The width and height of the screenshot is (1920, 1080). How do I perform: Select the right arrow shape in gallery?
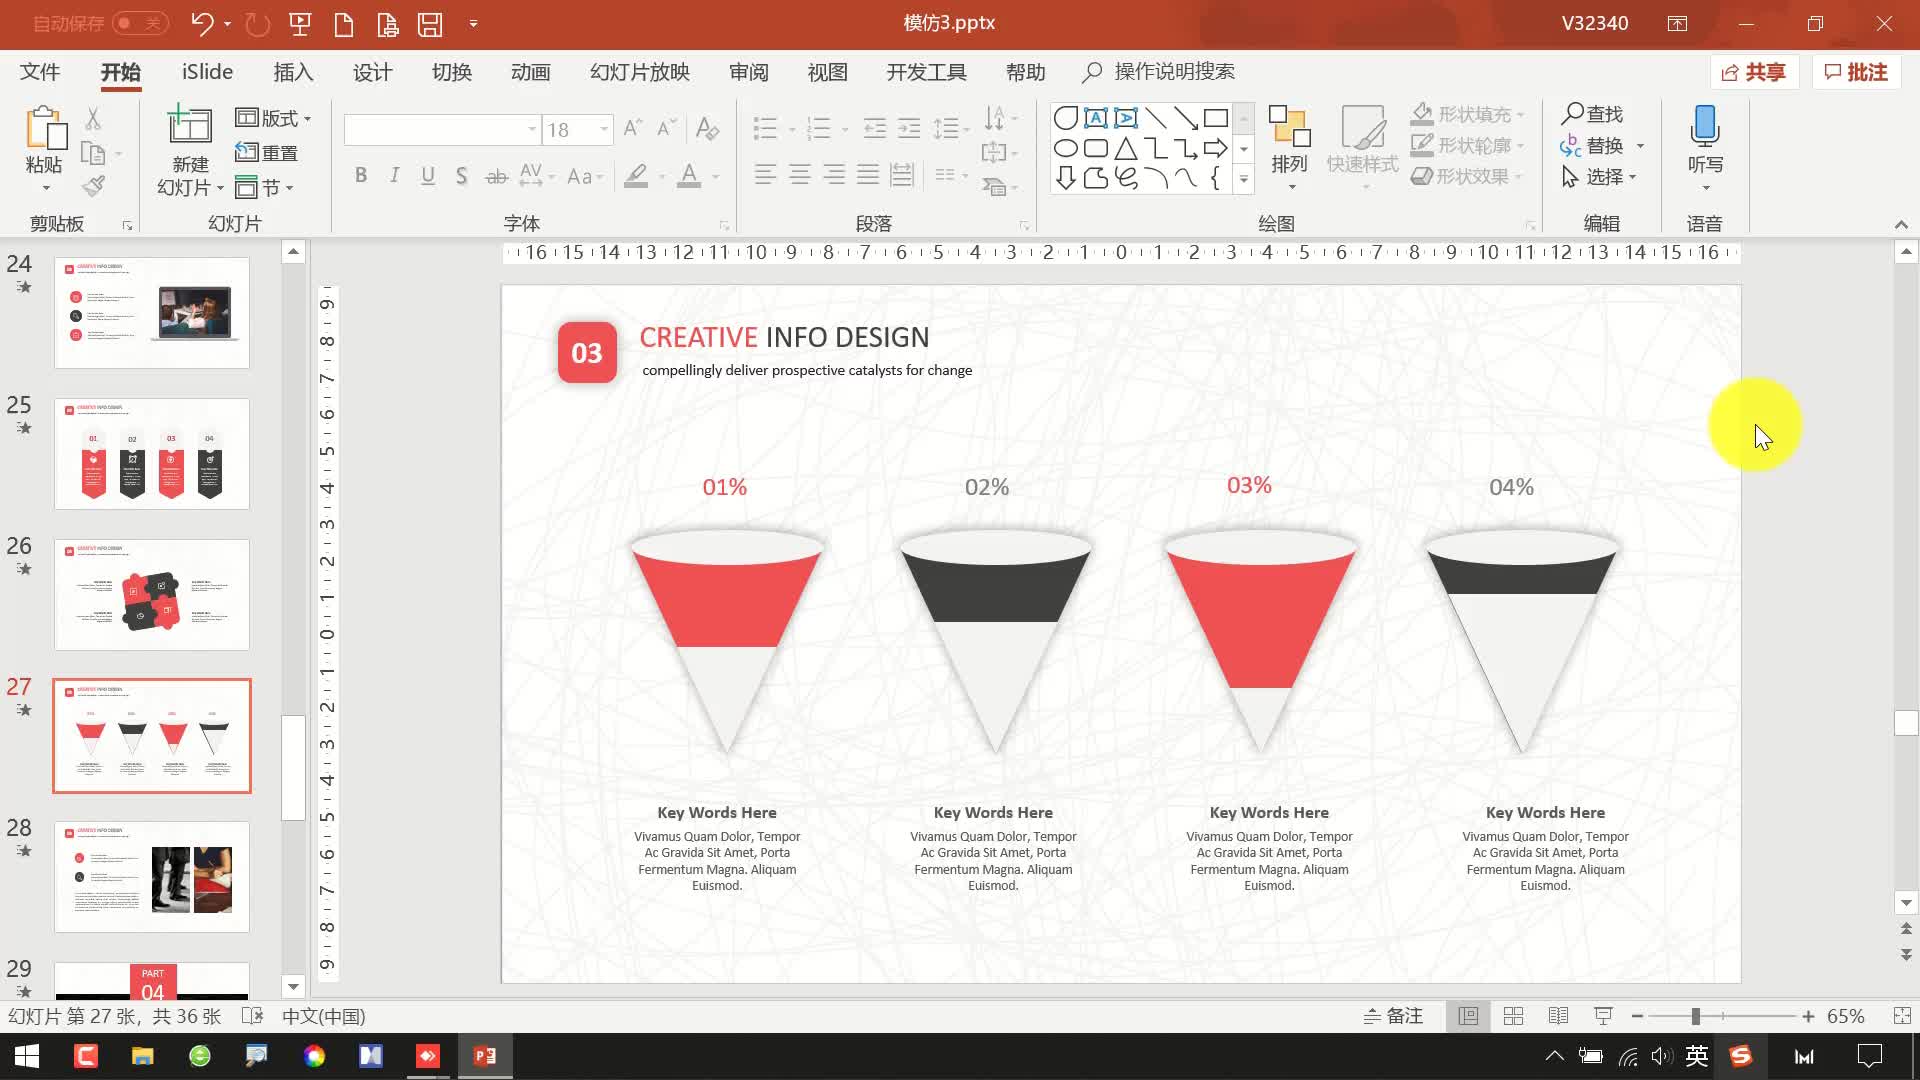pos(1216,149)
